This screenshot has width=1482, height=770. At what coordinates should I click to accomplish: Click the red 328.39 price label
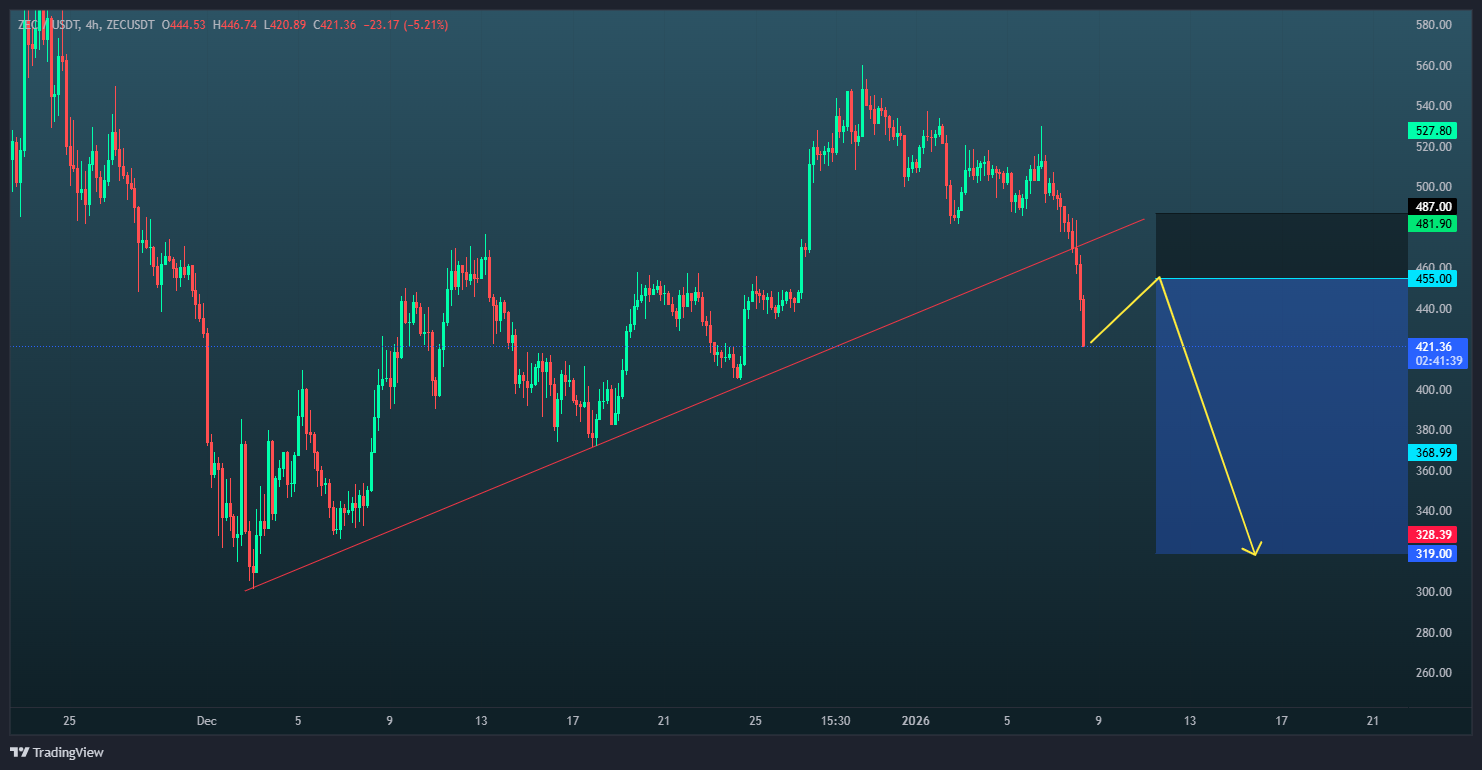(1431, 535)
